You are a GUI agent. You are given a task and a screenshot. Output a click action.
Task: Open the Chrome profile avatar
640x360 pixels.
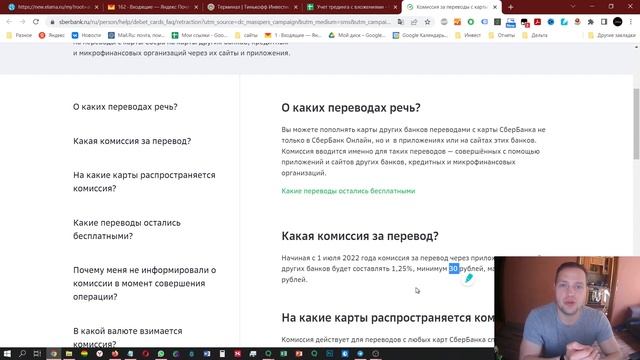tap(618, 22)
